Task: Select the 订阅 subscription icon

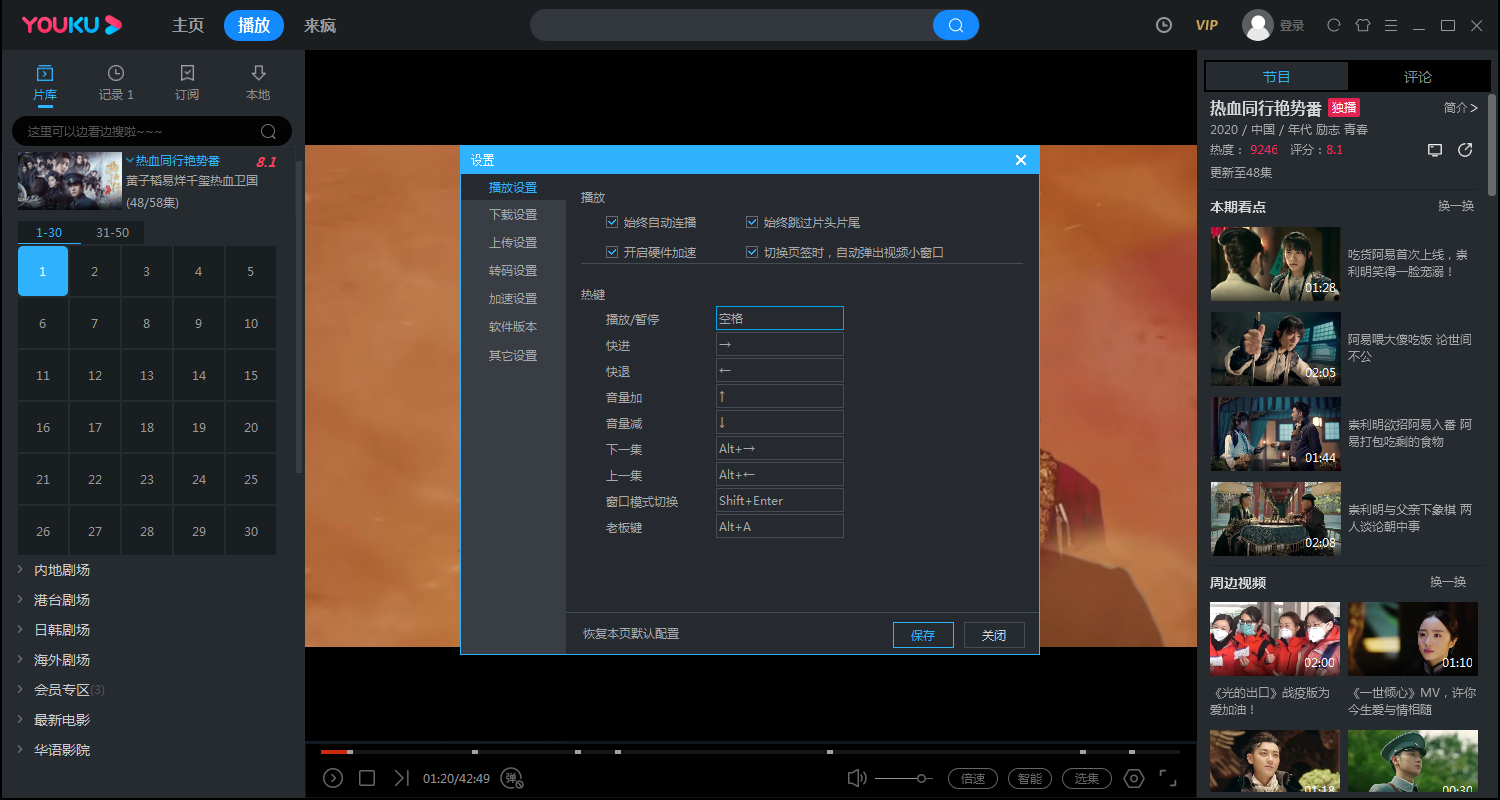Action: pyautogui.click(x=186, y=83)
